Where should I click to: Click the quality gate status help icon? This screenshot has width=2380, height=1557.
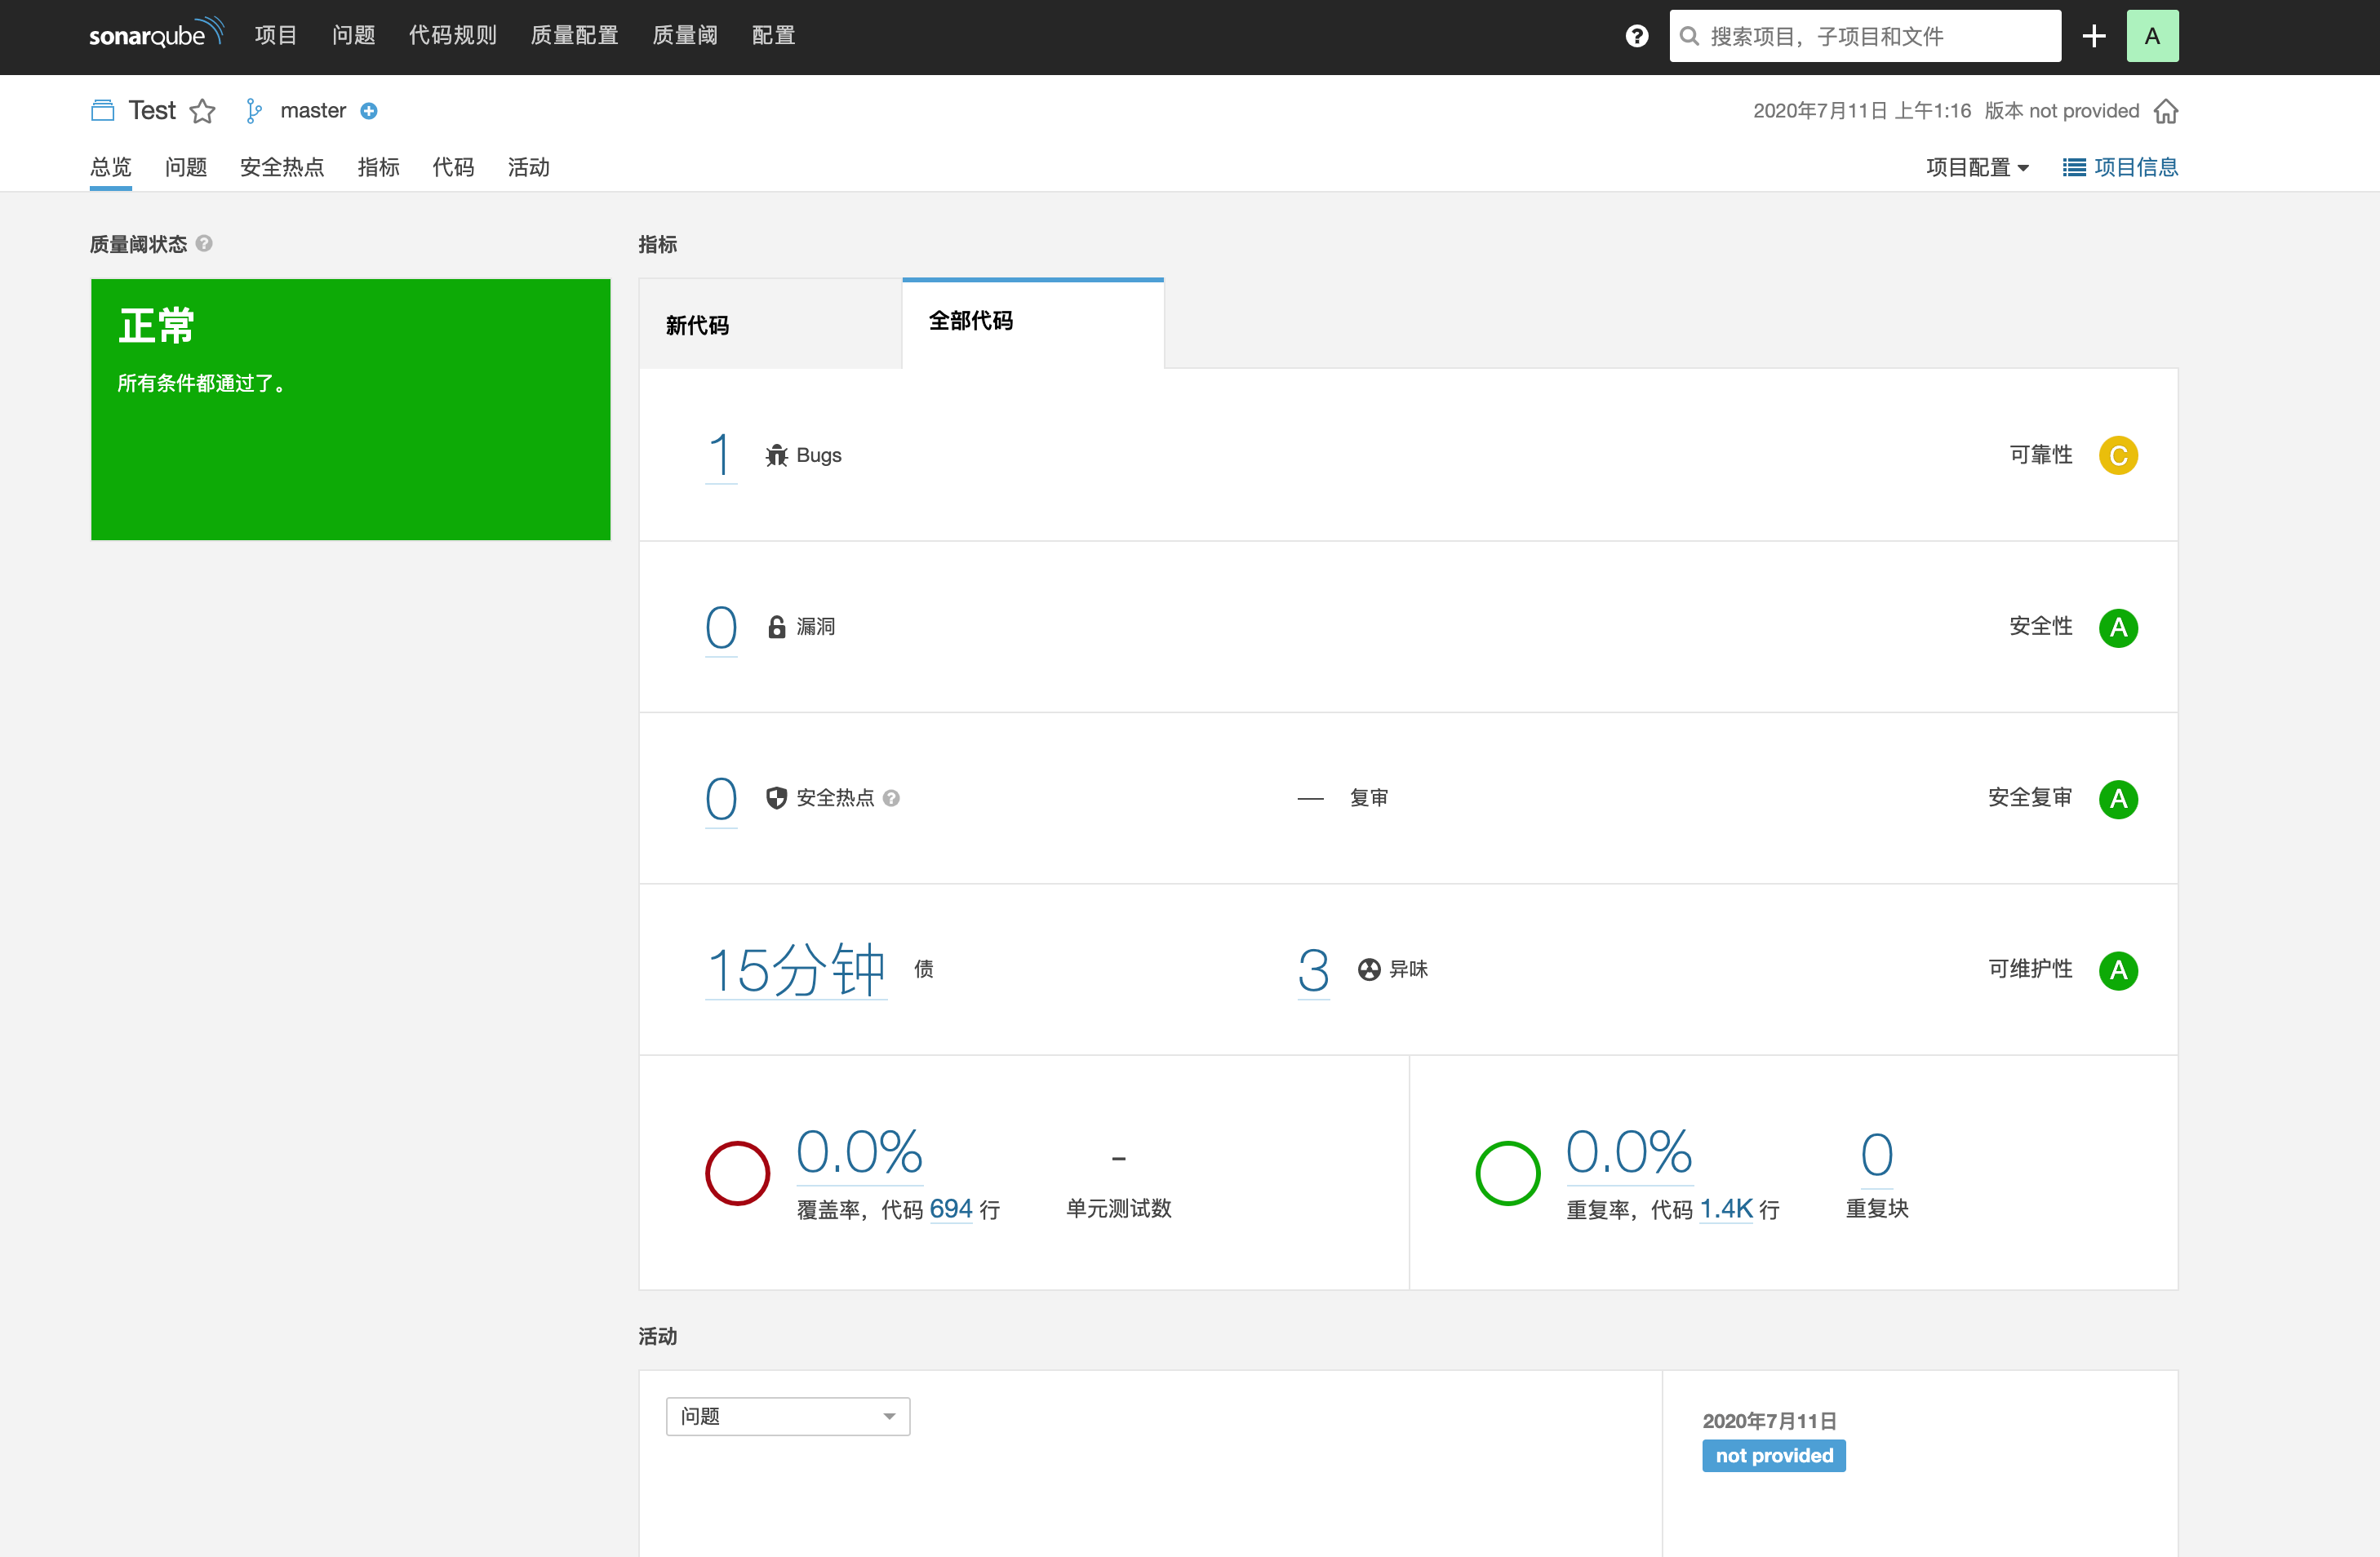204,243
